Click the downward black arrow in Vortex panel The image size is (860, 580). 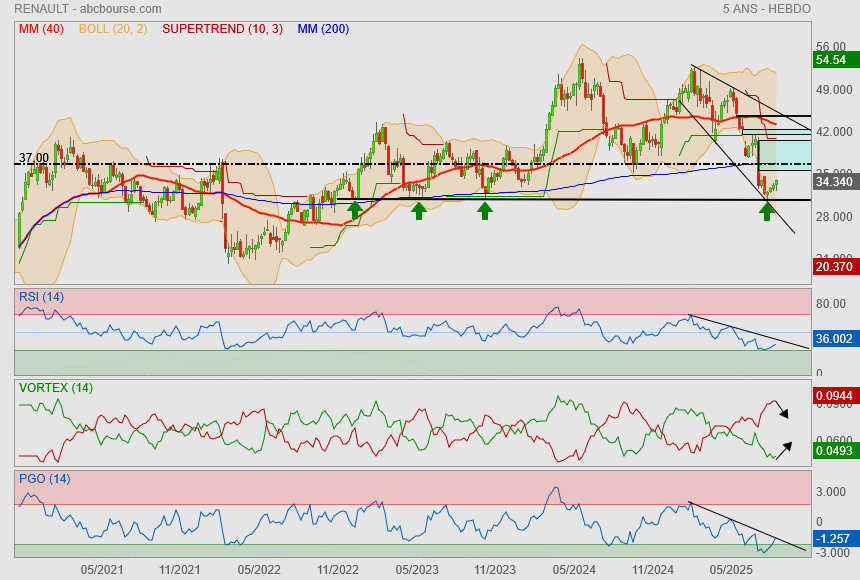point(783,411)
